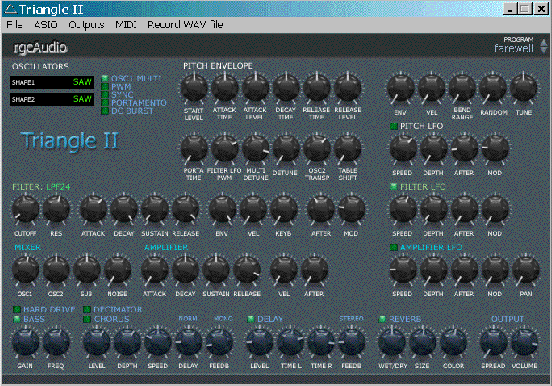Toggle the DELAY effect LED

pyautogui.click(x=251, y=319)
